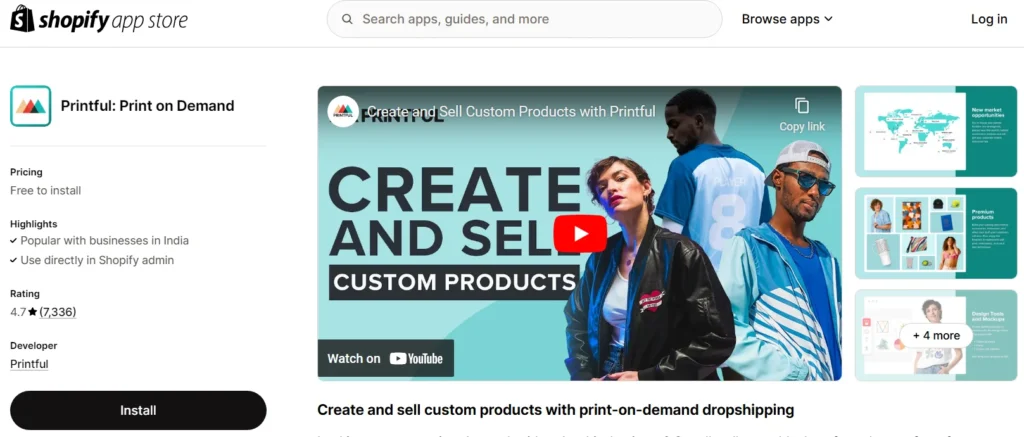Click the Shopify bag logo icon
The height and width of the screenshot is (437, 1024).
coord(22,19)
